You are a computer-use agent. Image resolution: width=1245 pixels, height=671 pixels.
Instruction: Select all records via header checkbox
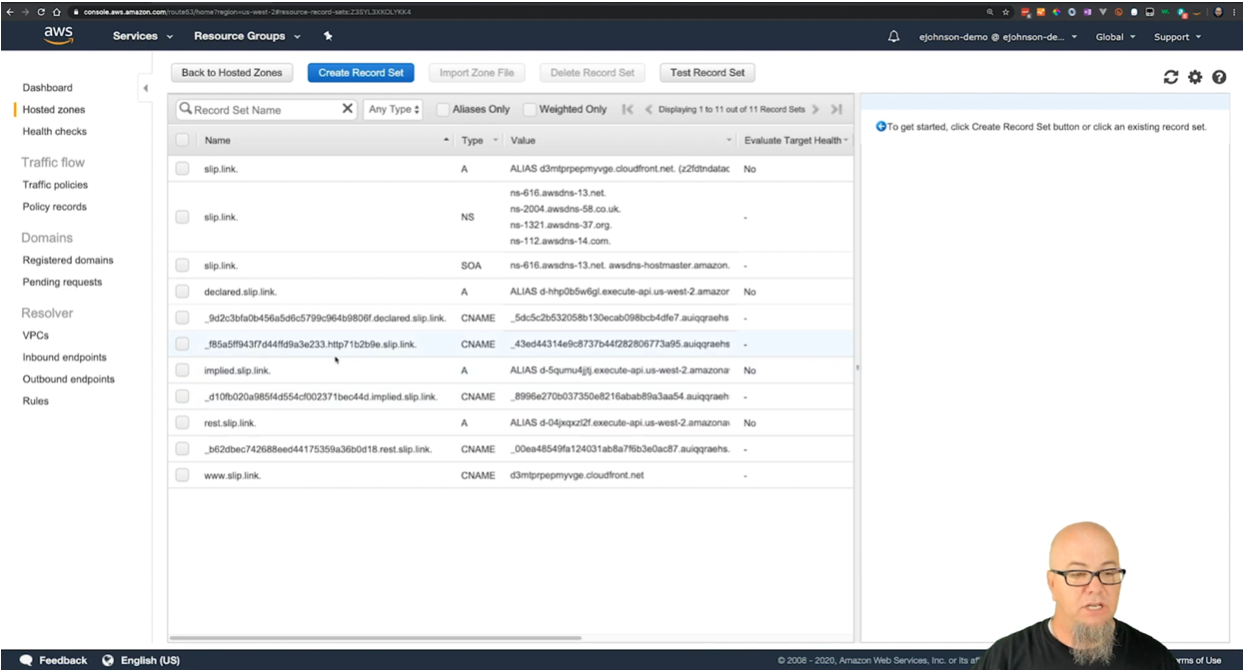(x=182, y=140)
